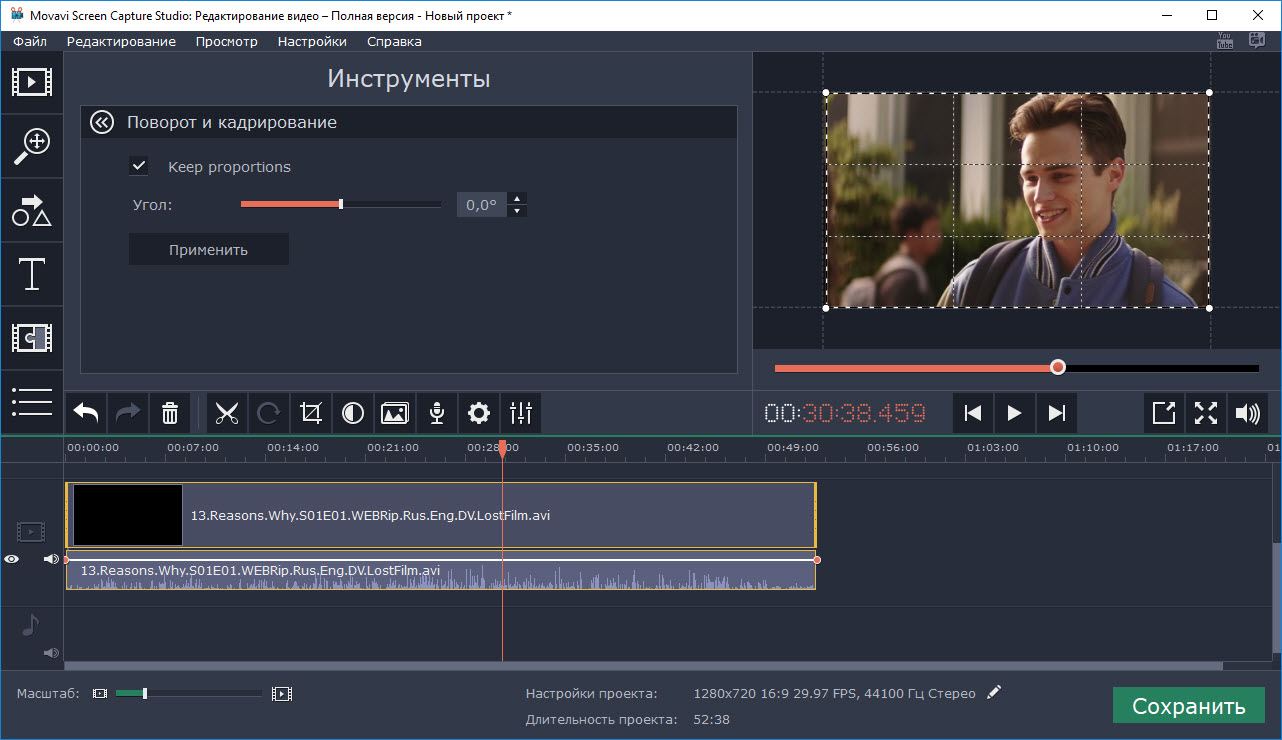Mute the video track speaker icon
The width and height of the screenshot is (1282, 740).
point(51,559)
